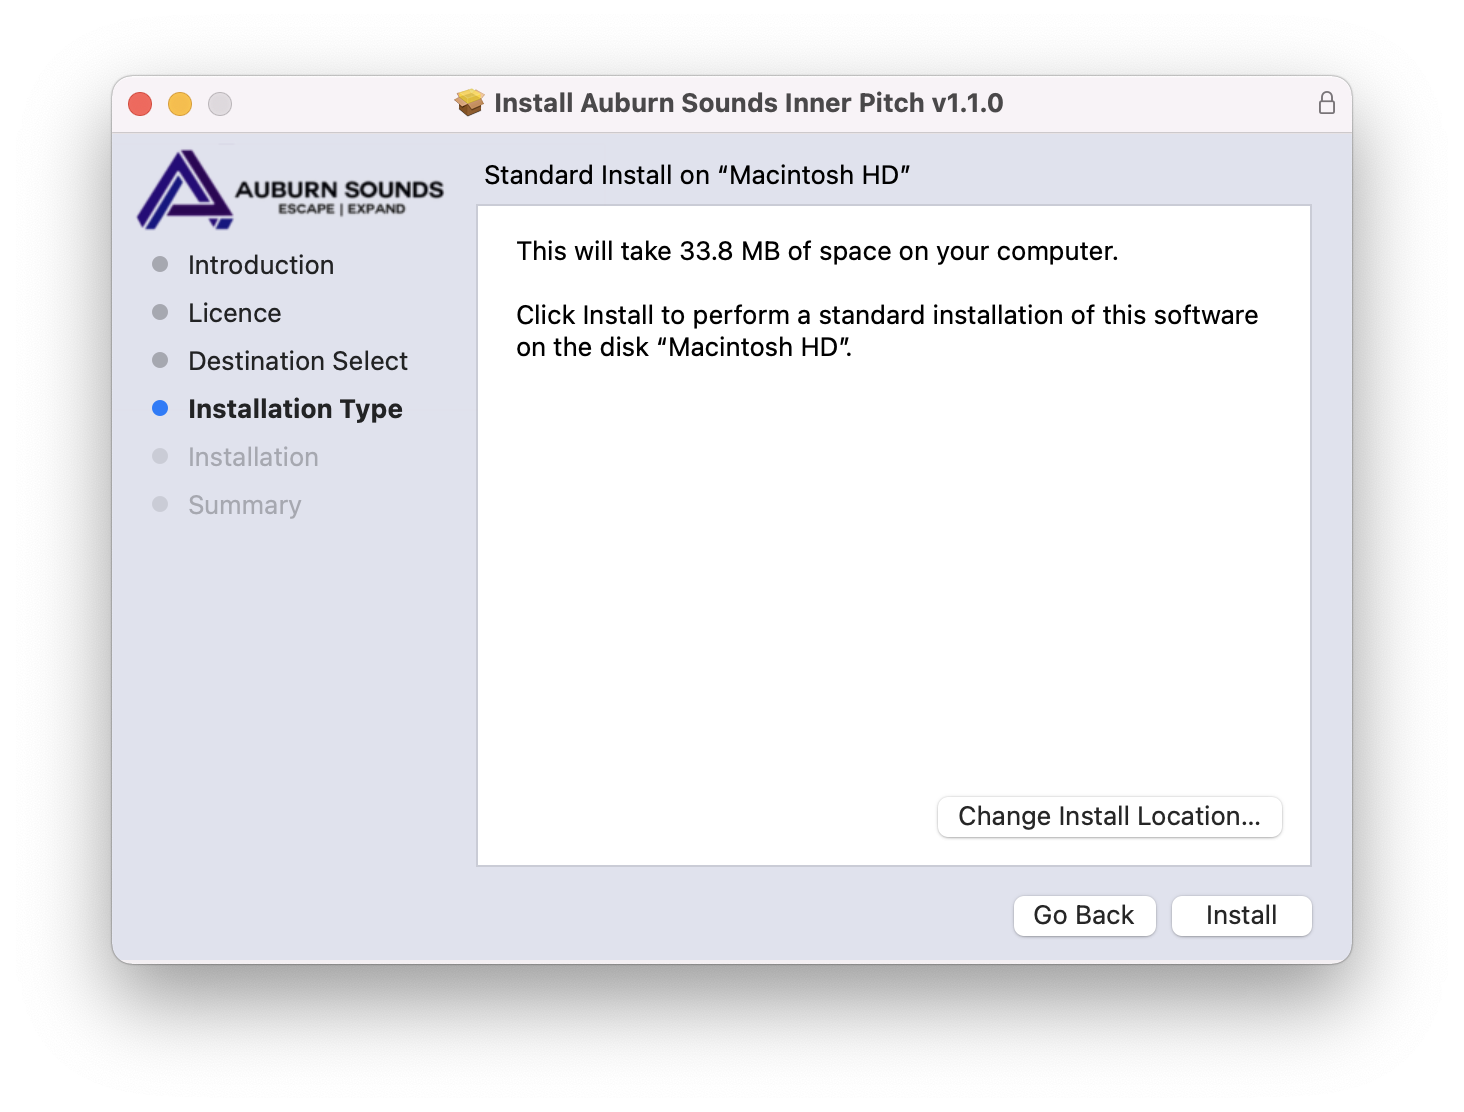Click the "Standard Install on Macintosh HD" heading

coord(697,175)
